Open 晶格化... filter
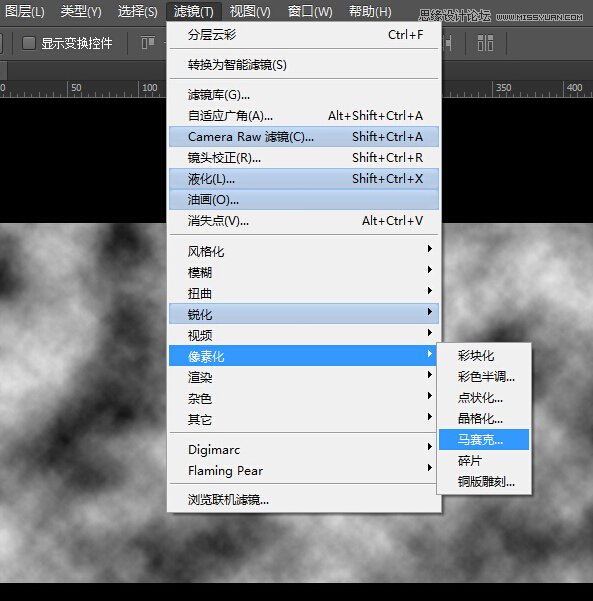This screenshot has width=593, height=601. point(484,419)
